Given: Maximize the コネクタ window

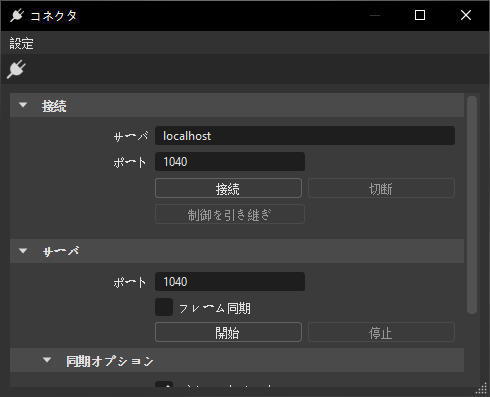Looking at the screenshot, I should [x=420, y=15].
